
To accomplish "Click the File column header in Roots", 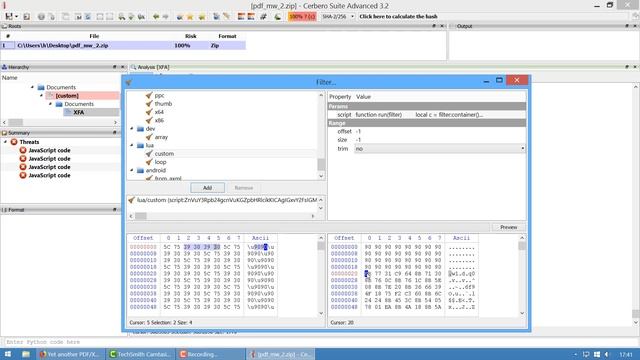I will point(94,36).
